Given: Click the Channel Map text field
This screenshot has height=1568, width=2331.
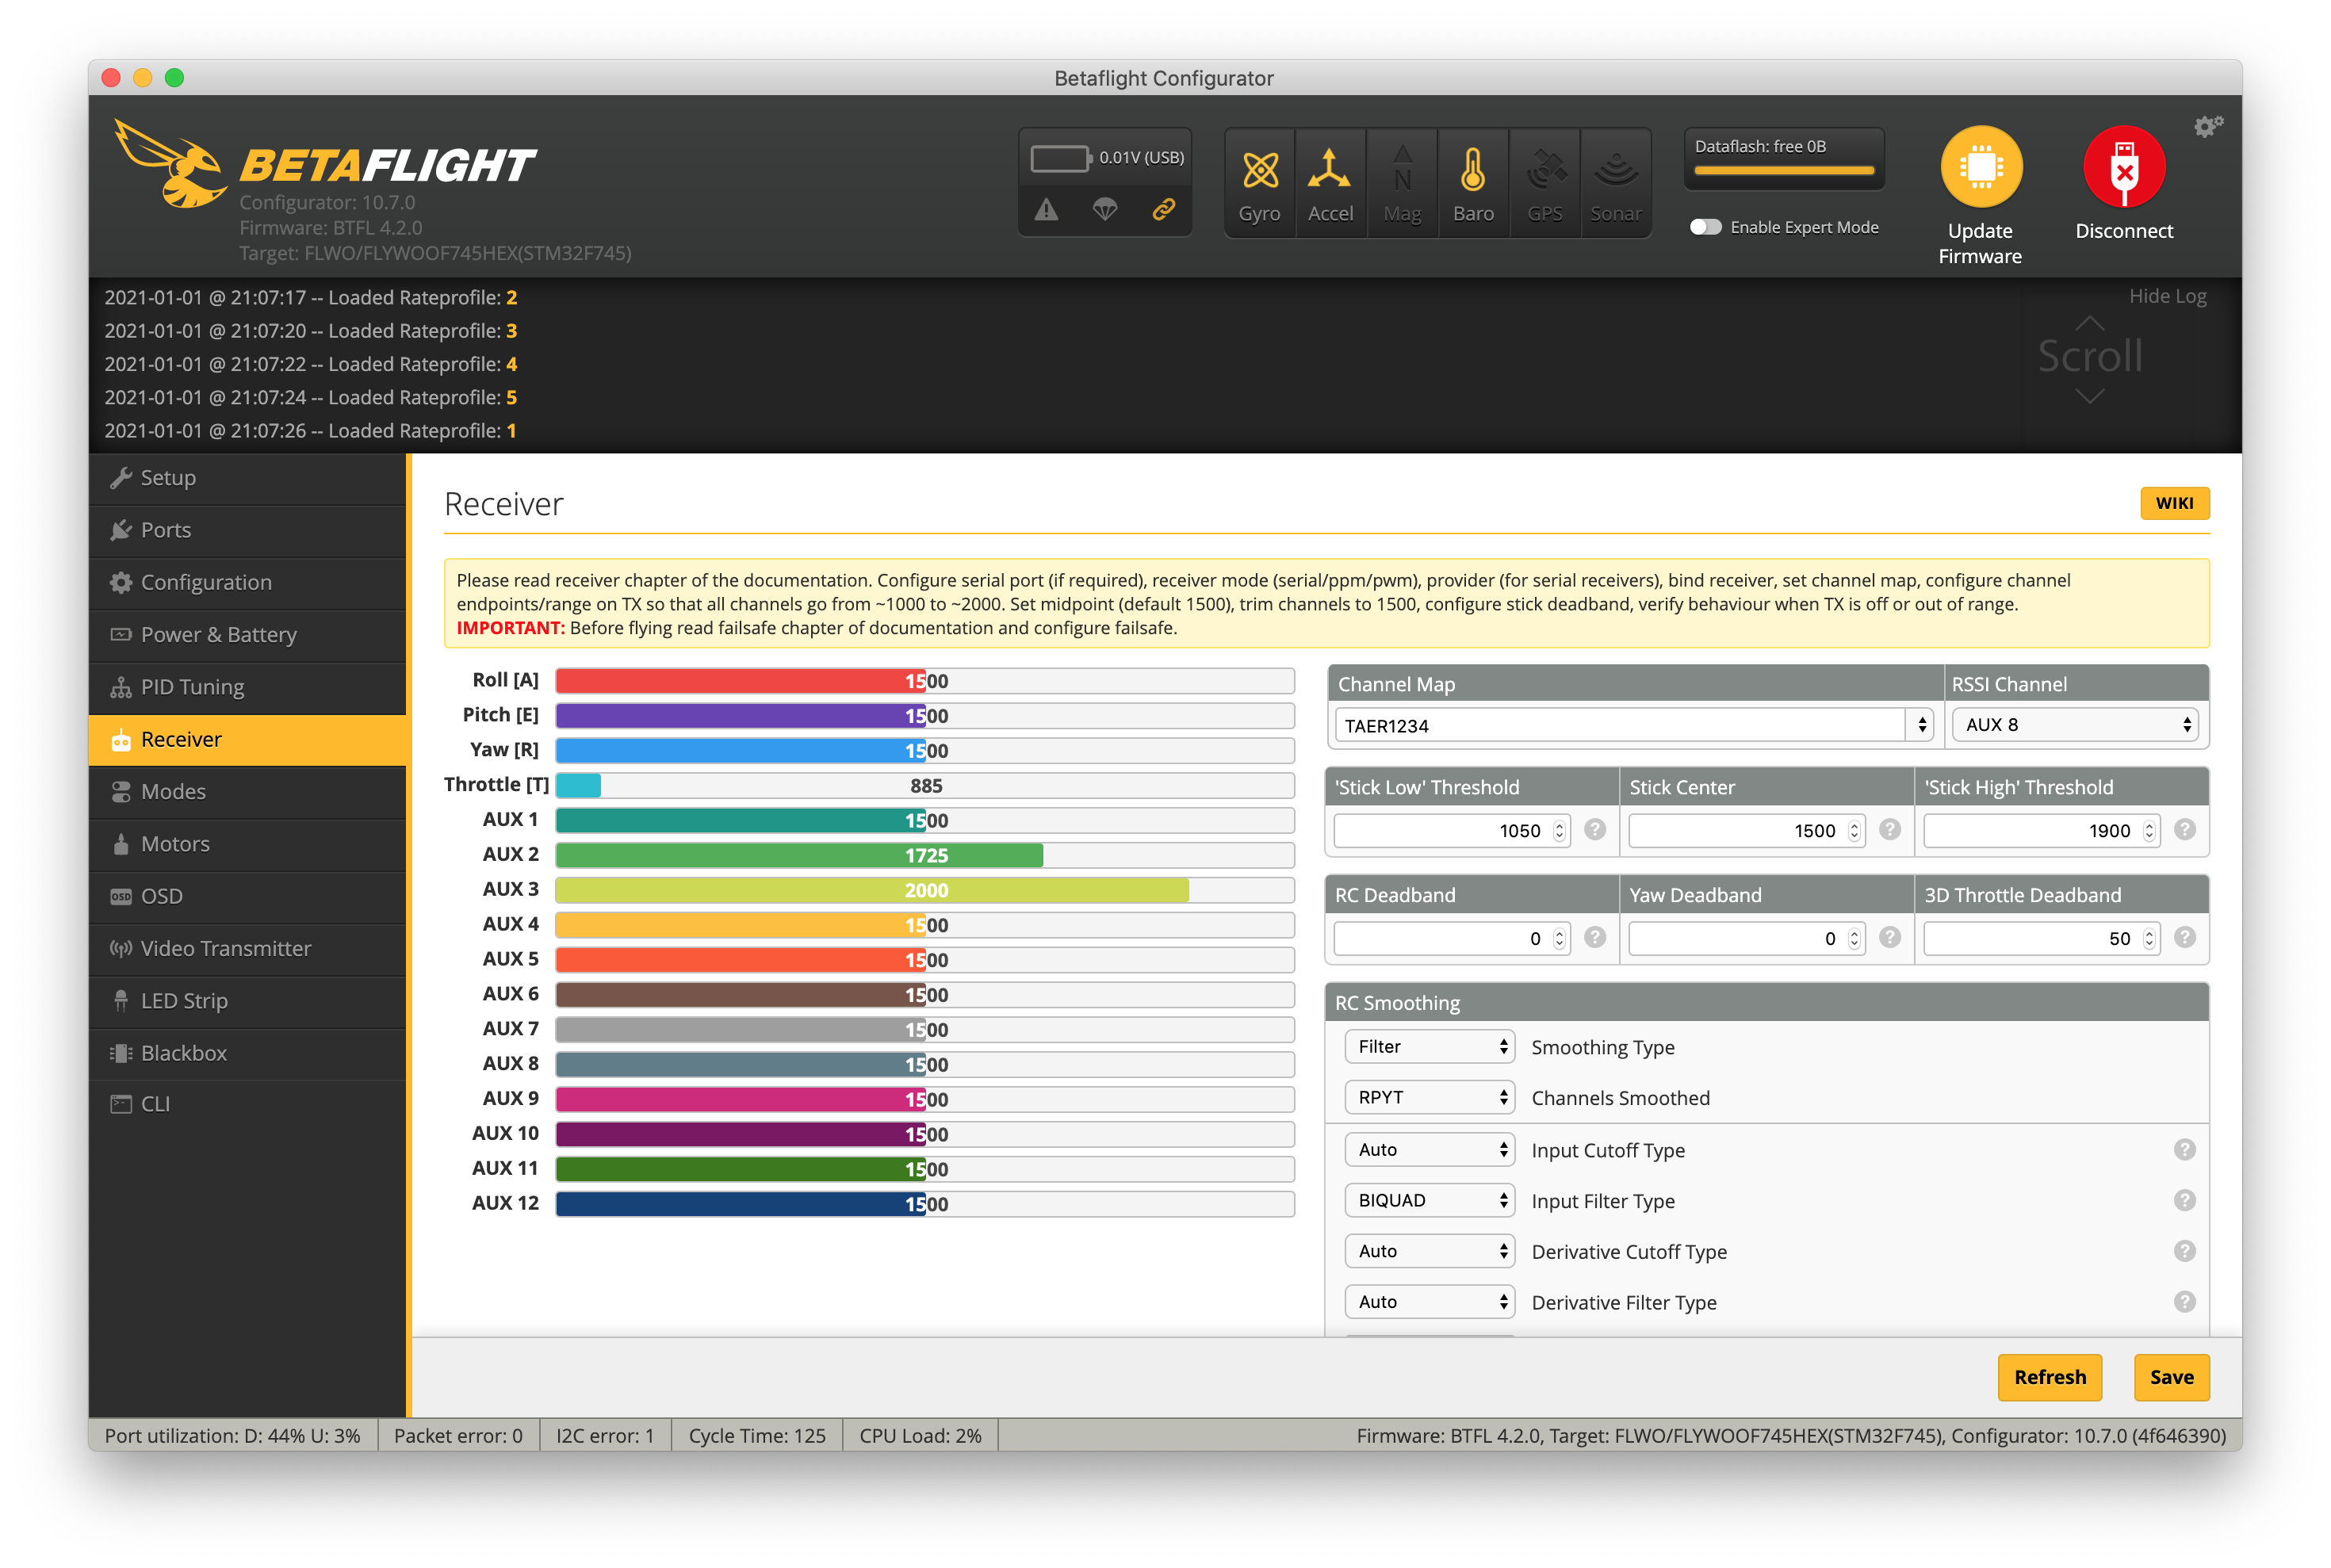Looking at the screenshot, I should pos(1620,726).
